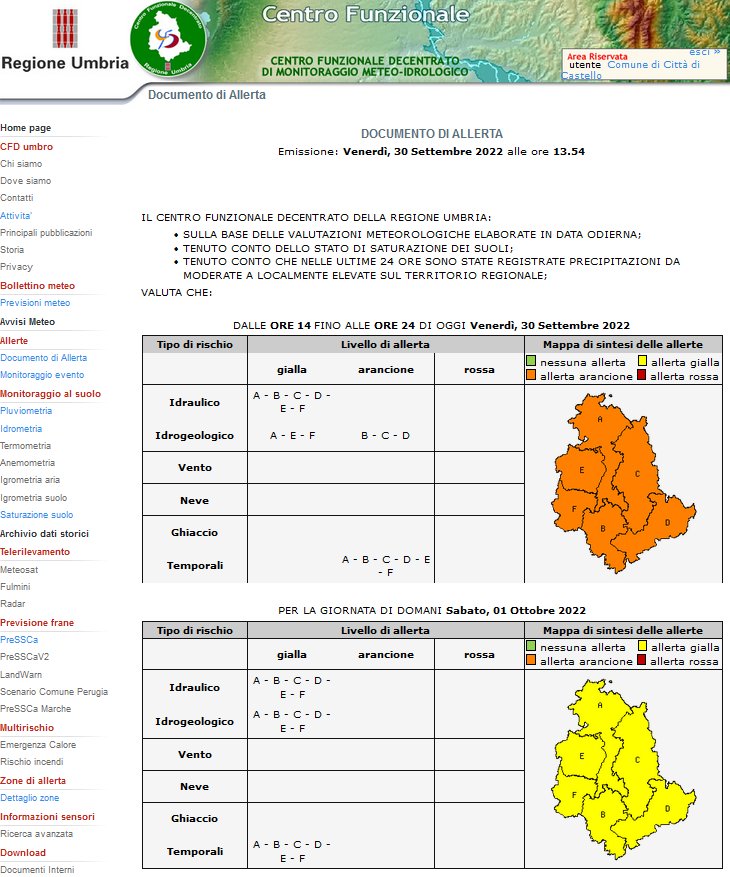Click the green nessuna allerta legend swatch
Viewport: 730px width, 877px height.
pyautogui.click(x=532, y=361)
